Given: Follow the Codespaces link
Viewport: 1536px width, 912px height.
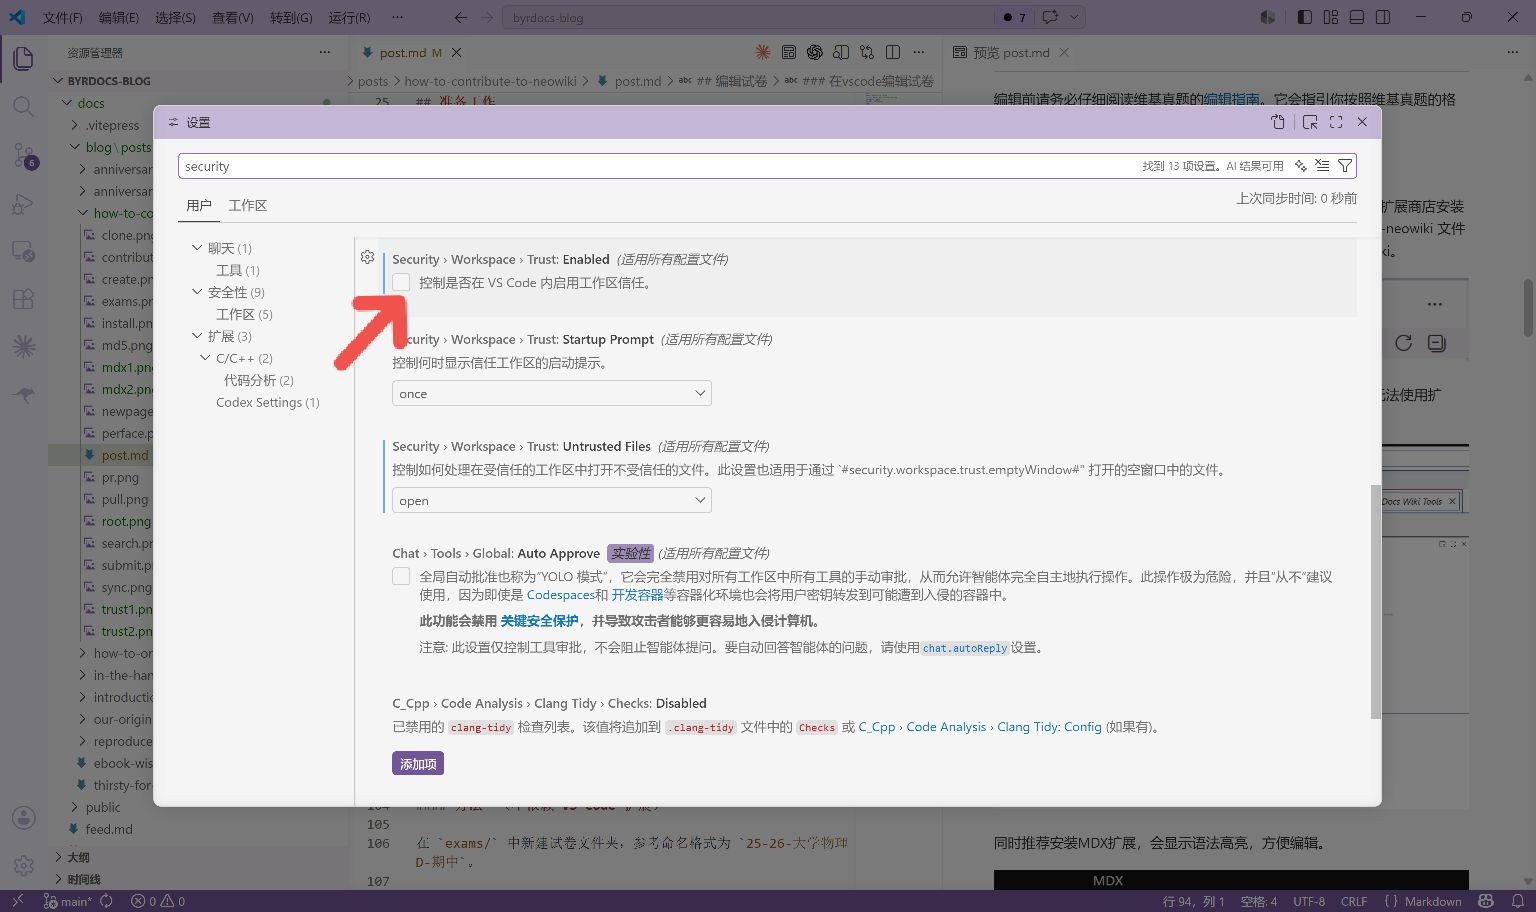Looking at the screenshot, I should pyautogui.click(x=560, y=595).
